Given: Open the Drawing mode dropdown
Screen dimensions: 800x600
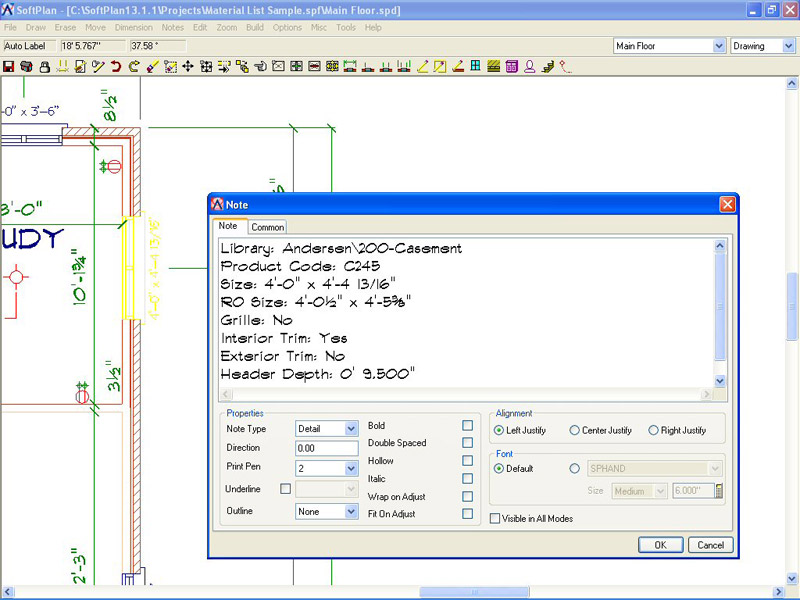Looking at the screenshot, I should 788,46.
